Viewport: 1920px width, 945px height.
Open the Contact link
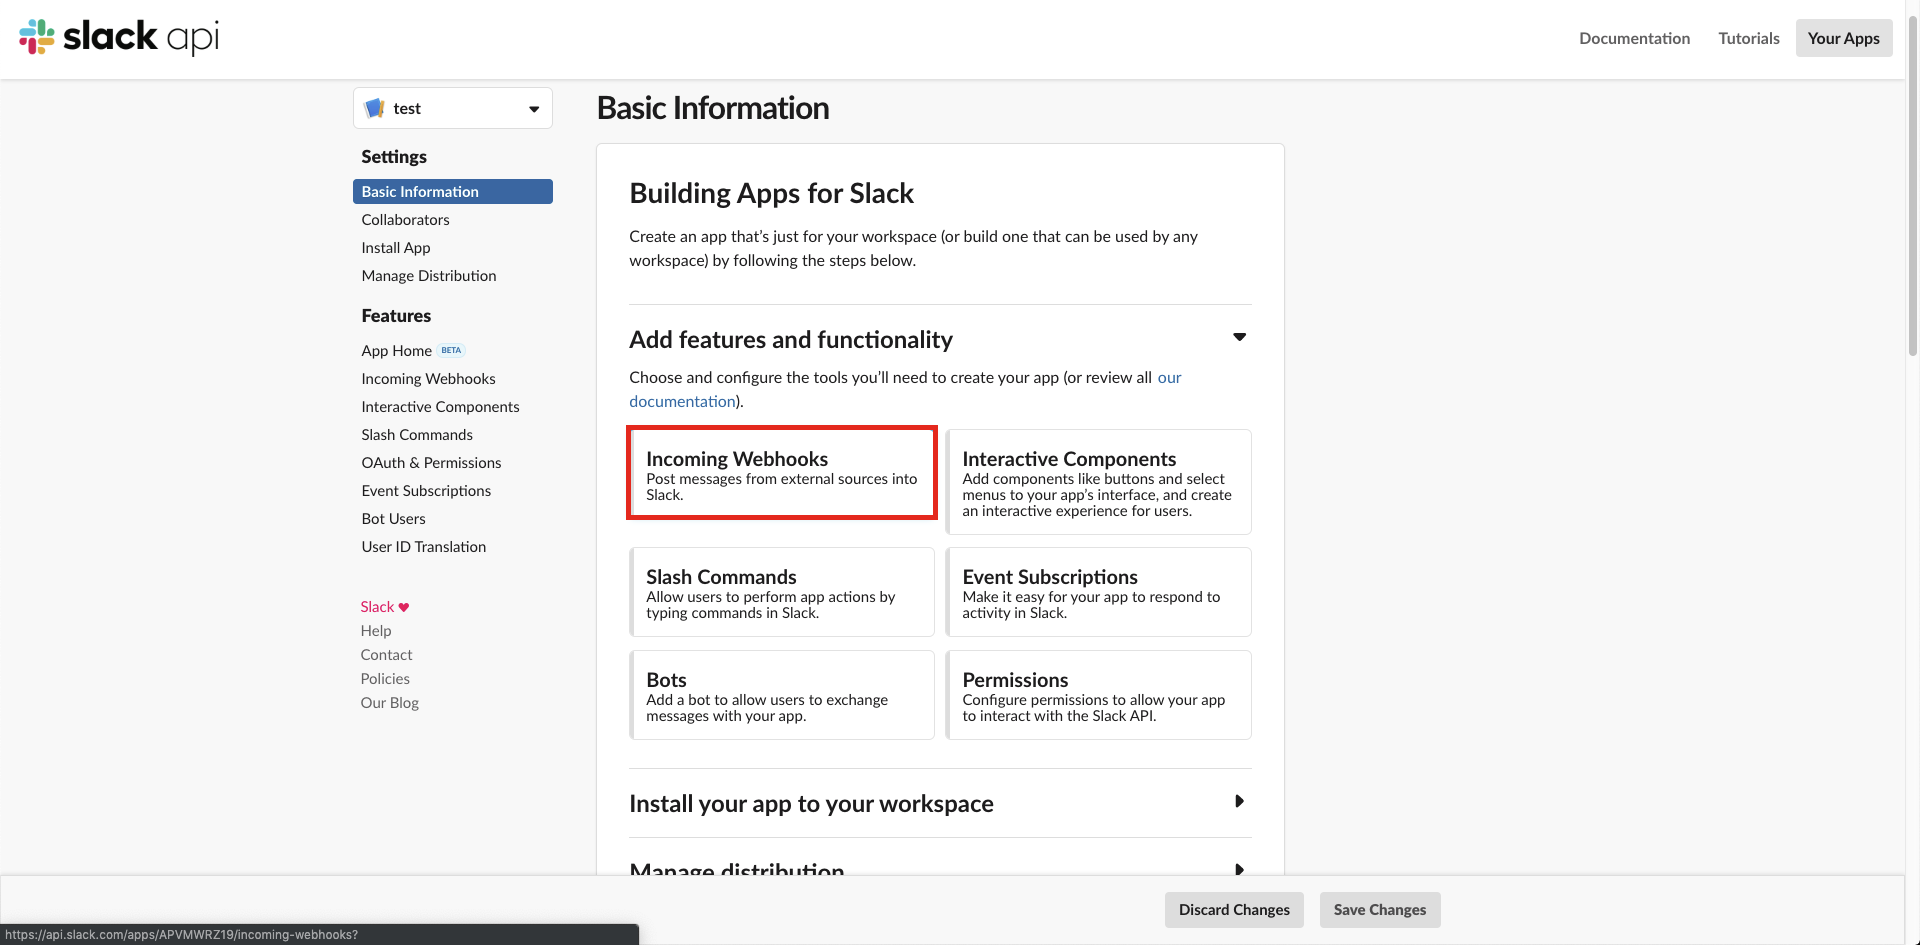tap(386, 654)
